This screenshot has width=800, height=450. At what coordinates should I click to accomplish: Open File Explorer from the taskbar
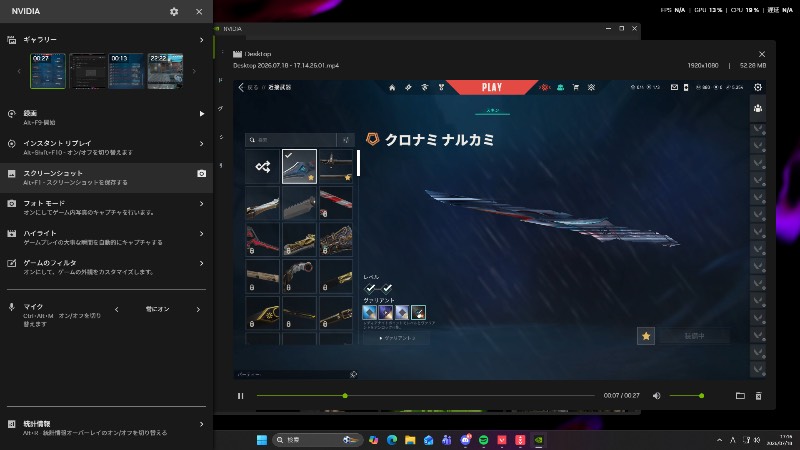pyautogui.click(x=410, y=440)
